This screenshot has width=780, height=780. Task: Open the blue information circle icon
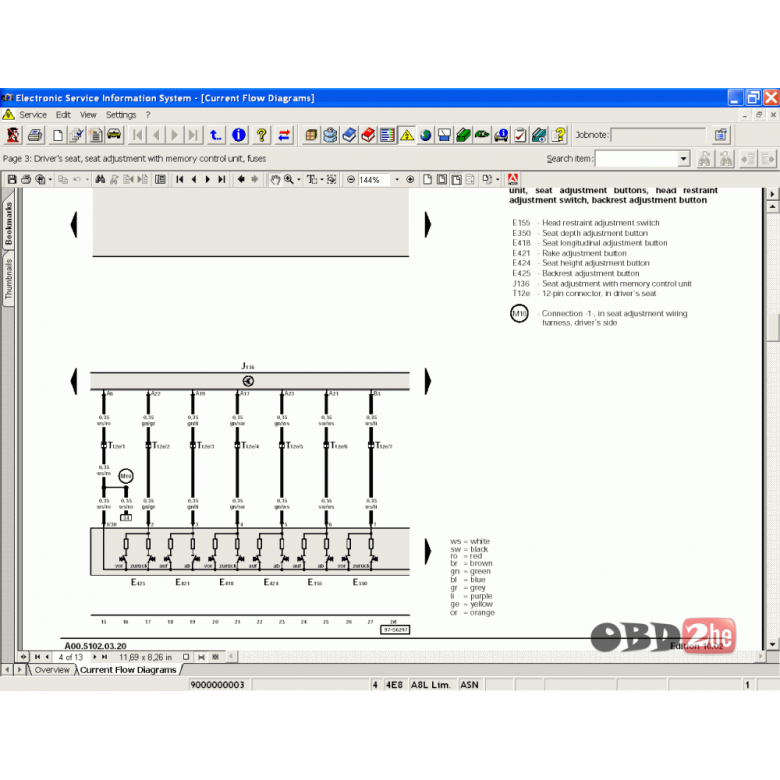tap(239, 135)
